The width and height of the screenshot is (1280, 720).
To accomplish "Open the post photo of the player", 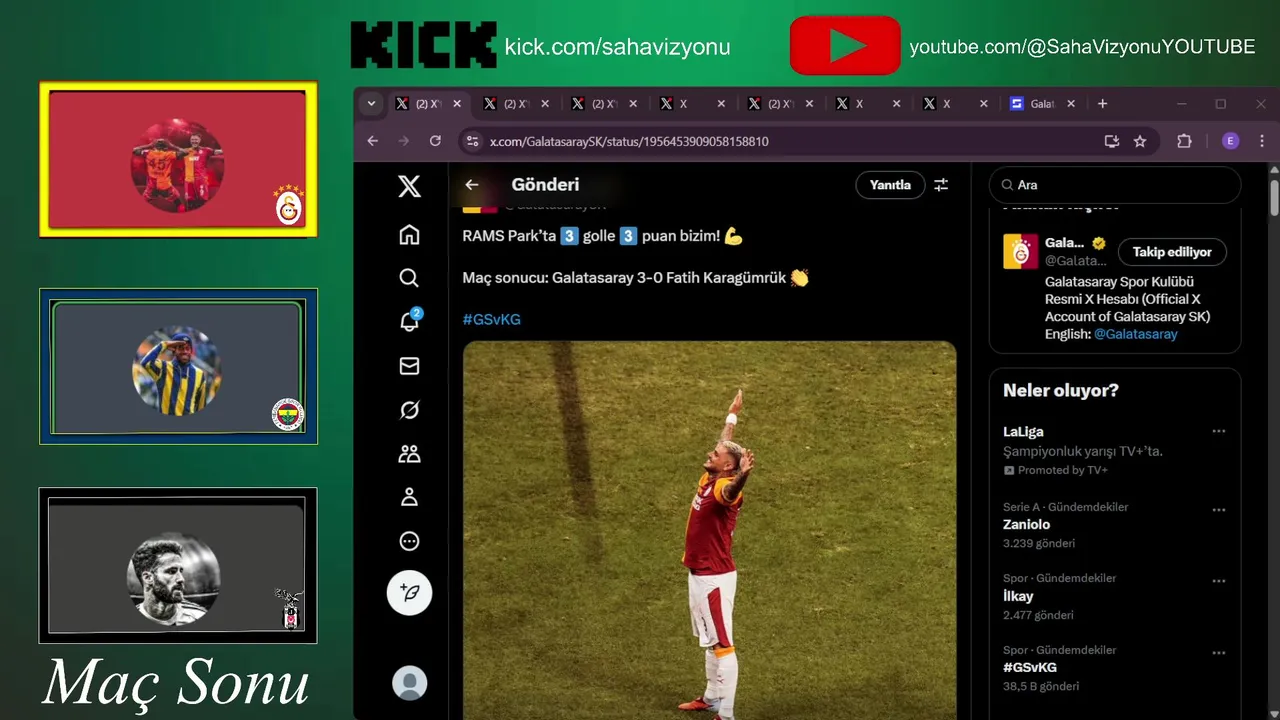I will 709,530.
